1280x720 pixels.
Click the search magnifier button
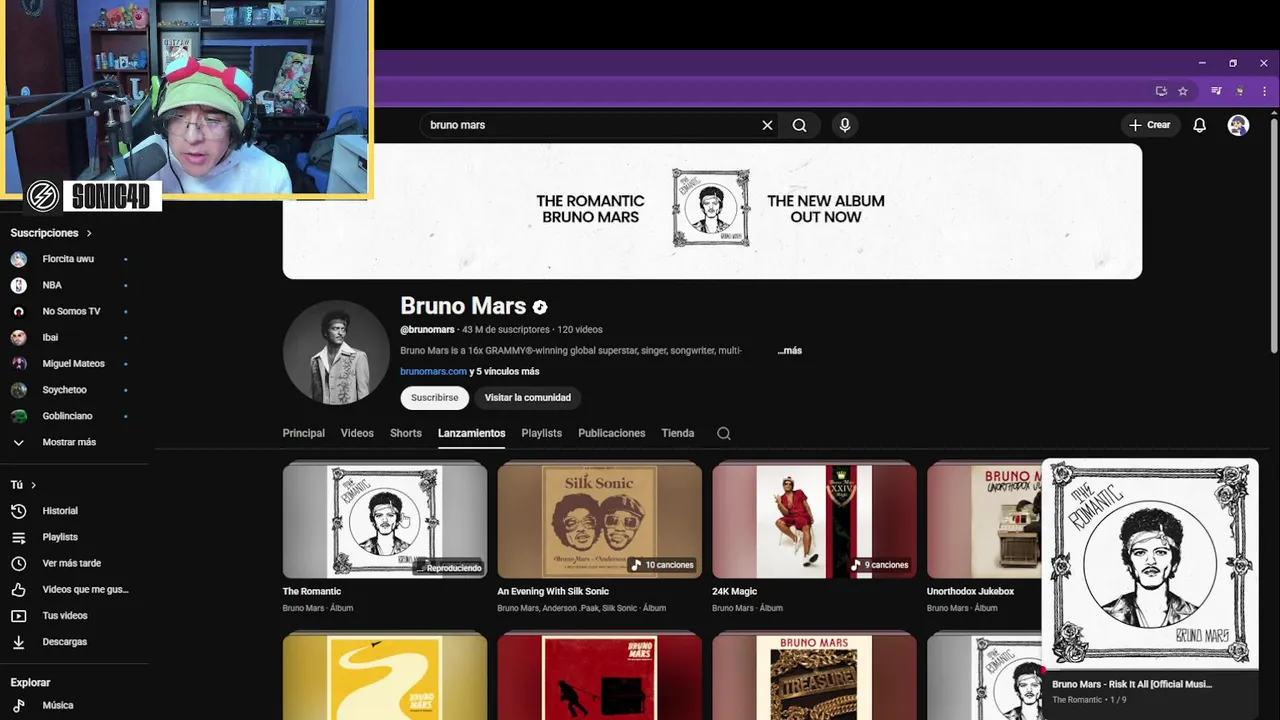800,125
